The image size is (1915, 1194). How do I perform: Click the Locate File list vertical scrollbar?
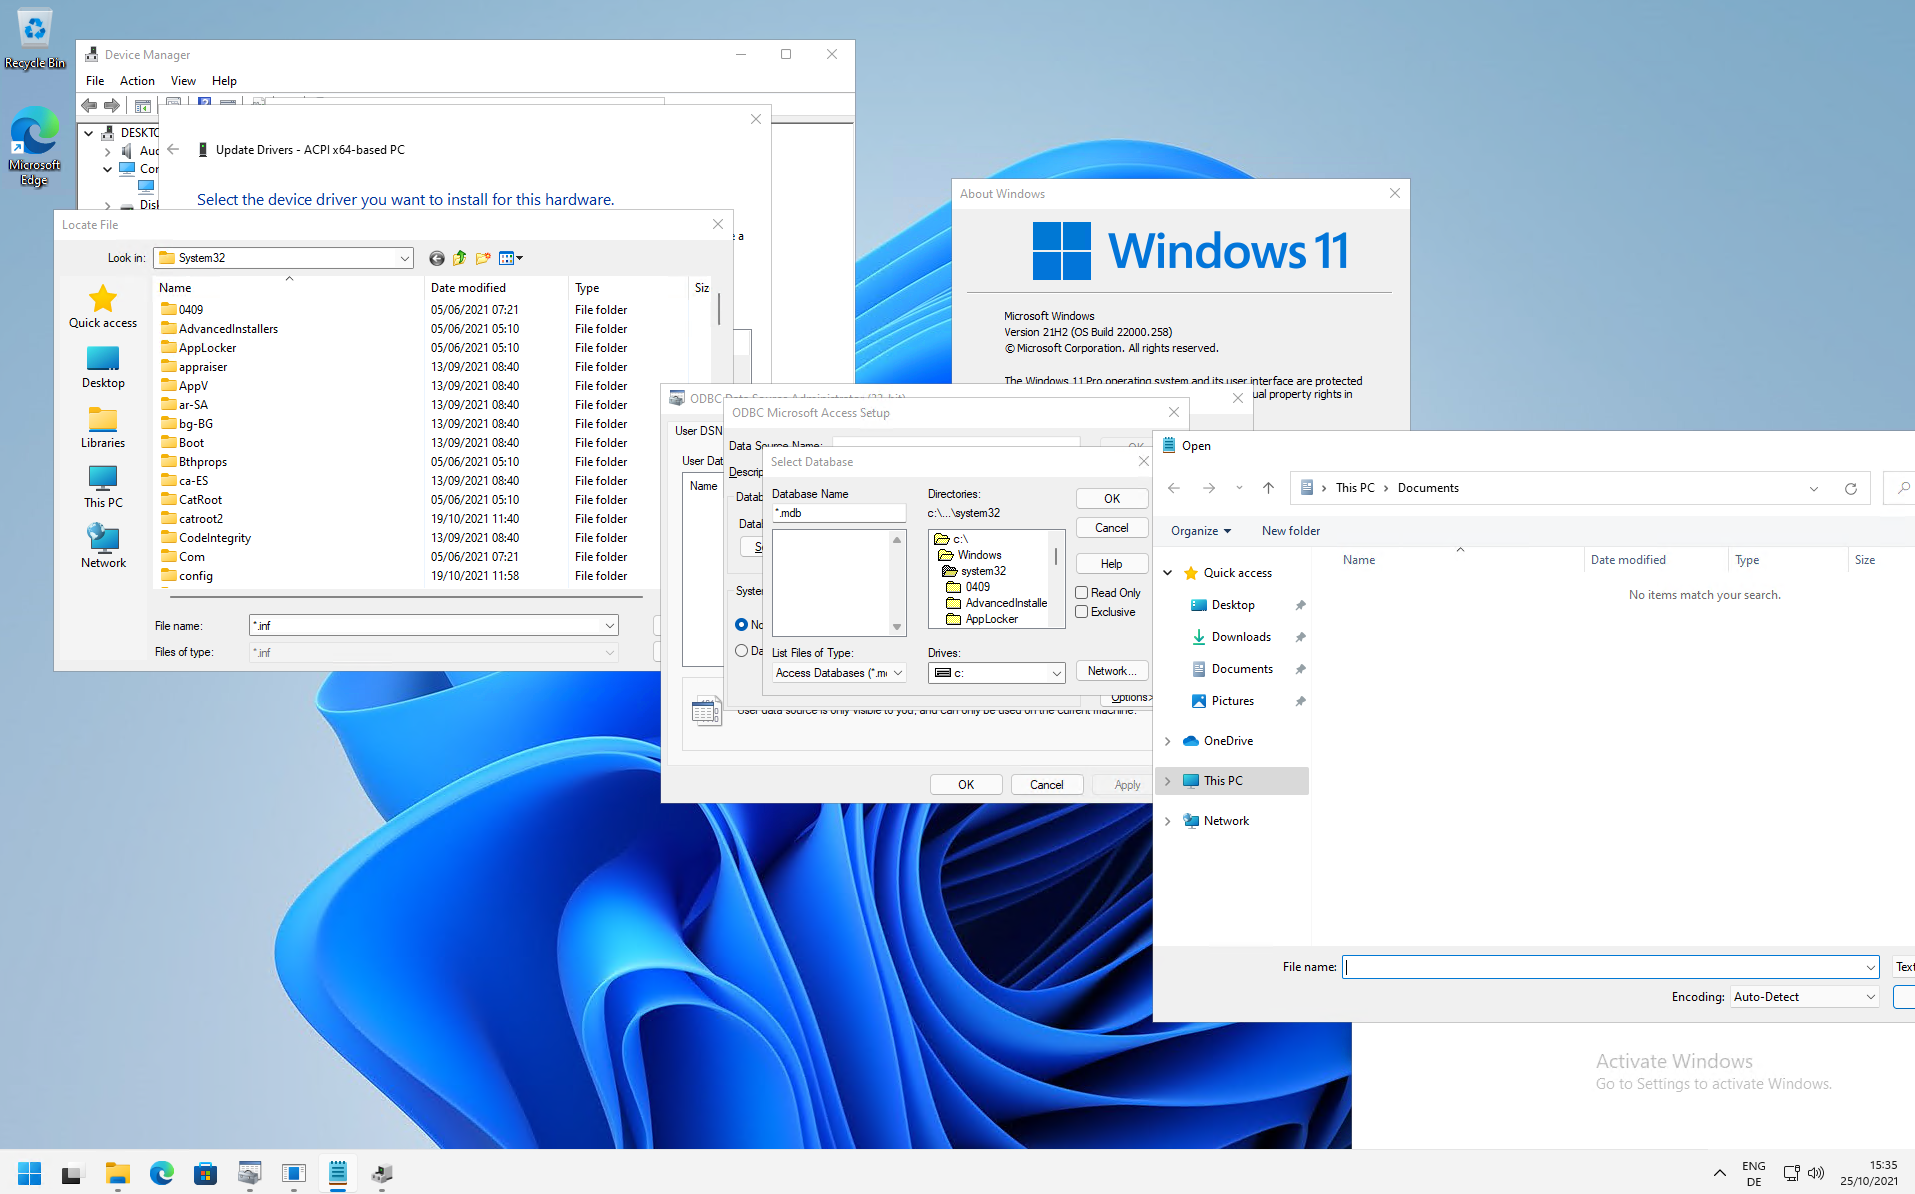pyautogui.click(x=718, y=309)
